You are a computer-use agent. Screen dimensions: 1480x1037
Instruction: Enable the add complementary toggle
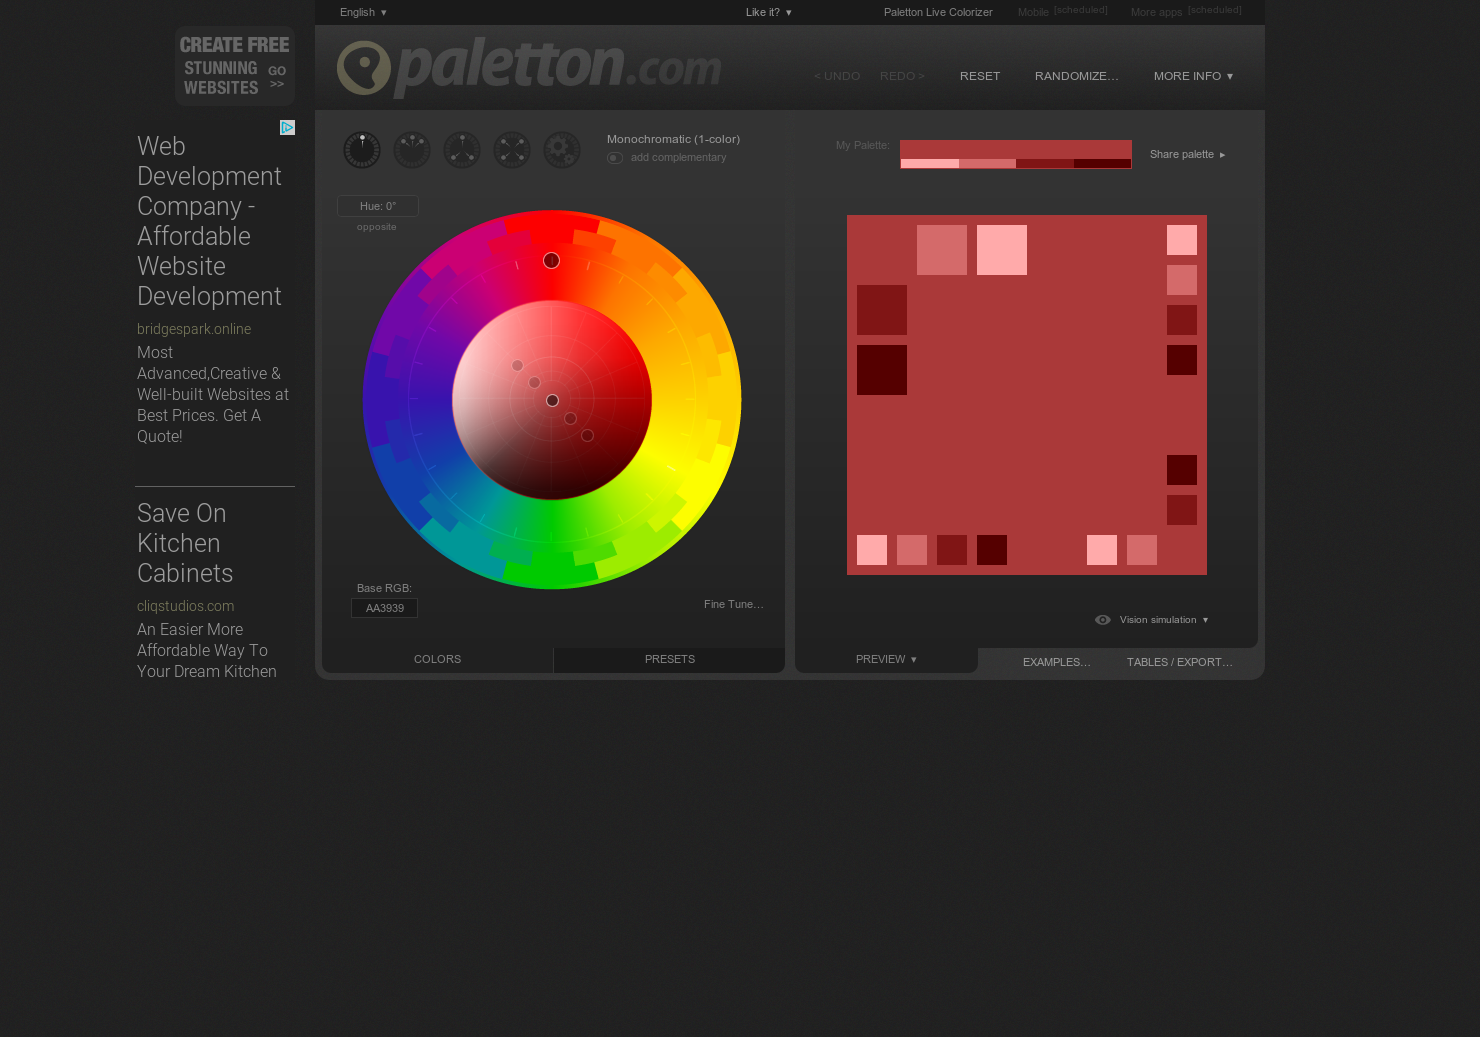614,158
